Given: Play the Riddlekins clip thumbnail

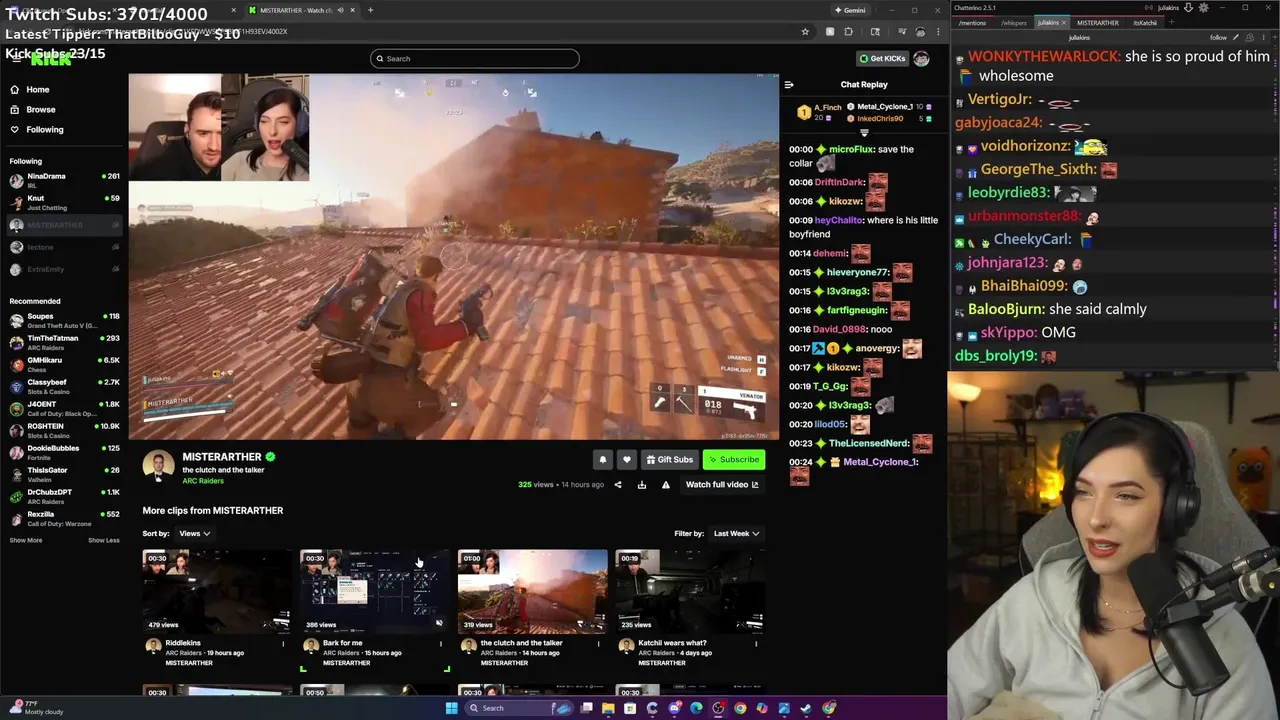Looking at the screenshot, I should pos(217,591).
